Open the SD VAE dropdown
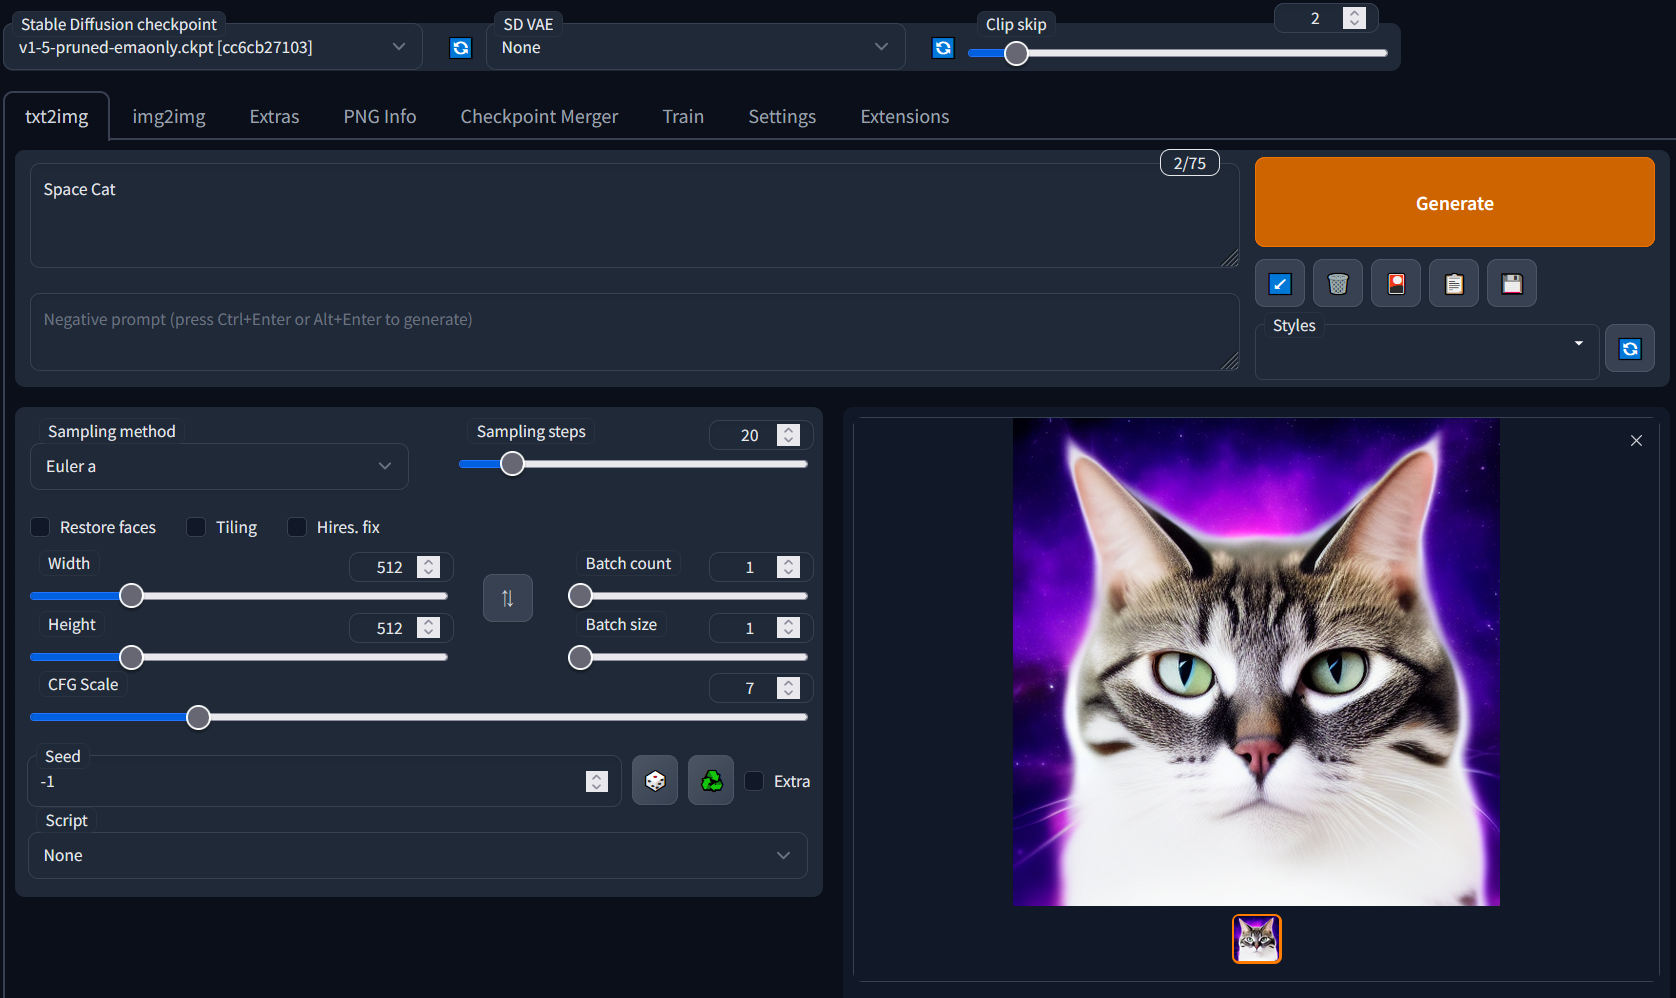This screenshot has height=998, width=1676. click(x=695, y=47)
